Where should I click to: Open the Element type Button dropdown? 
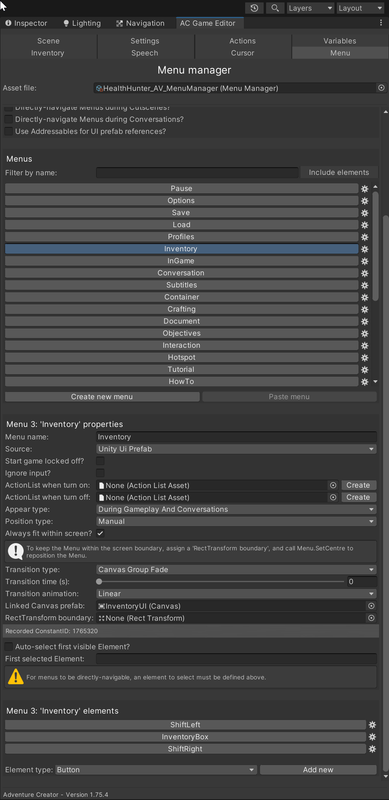(x=155, y=770)
